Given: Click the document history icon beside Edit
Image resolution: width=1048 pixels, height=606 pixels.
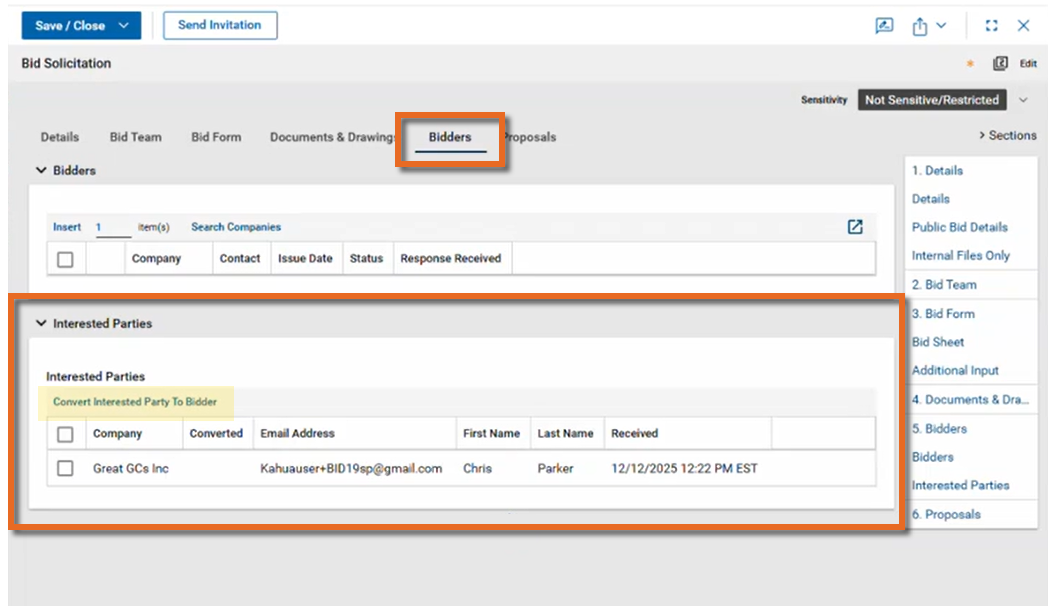Looking at the screenshot, I should coord(1000,63).
